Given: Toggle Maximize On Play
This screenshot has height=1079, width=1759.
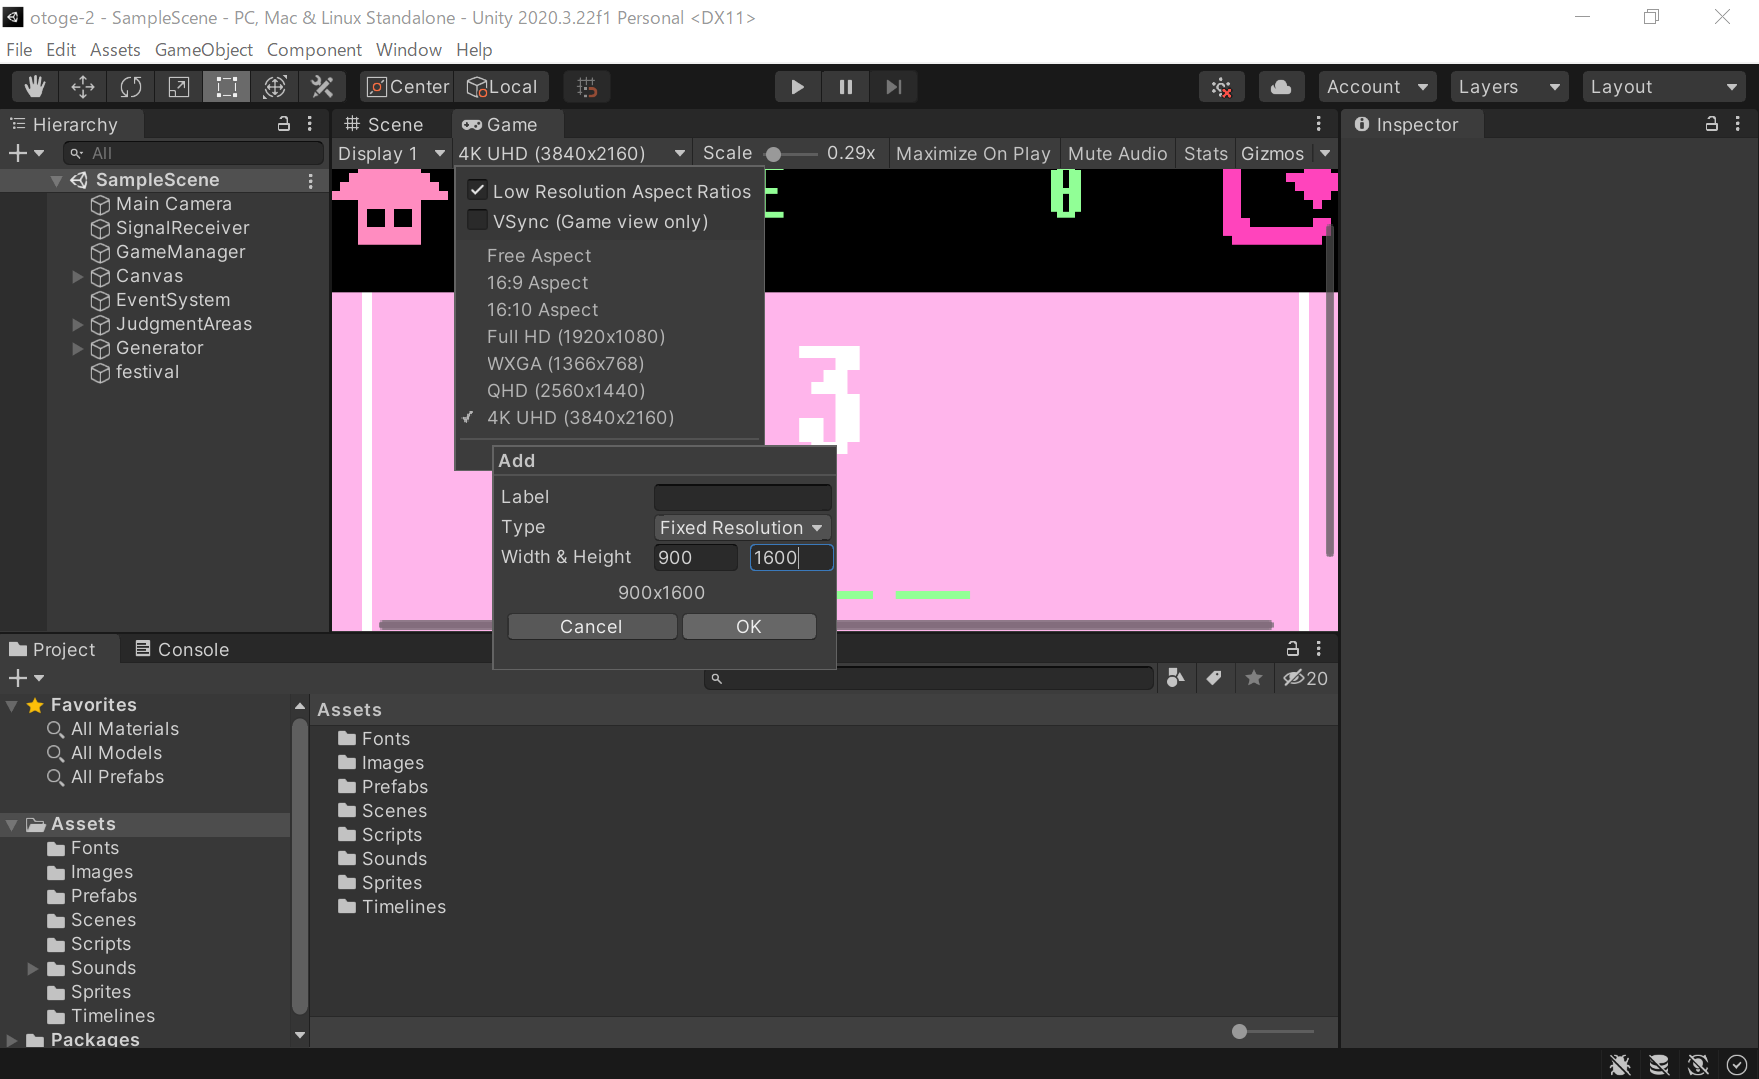Looking at the screenshot, I should (973, 153).
